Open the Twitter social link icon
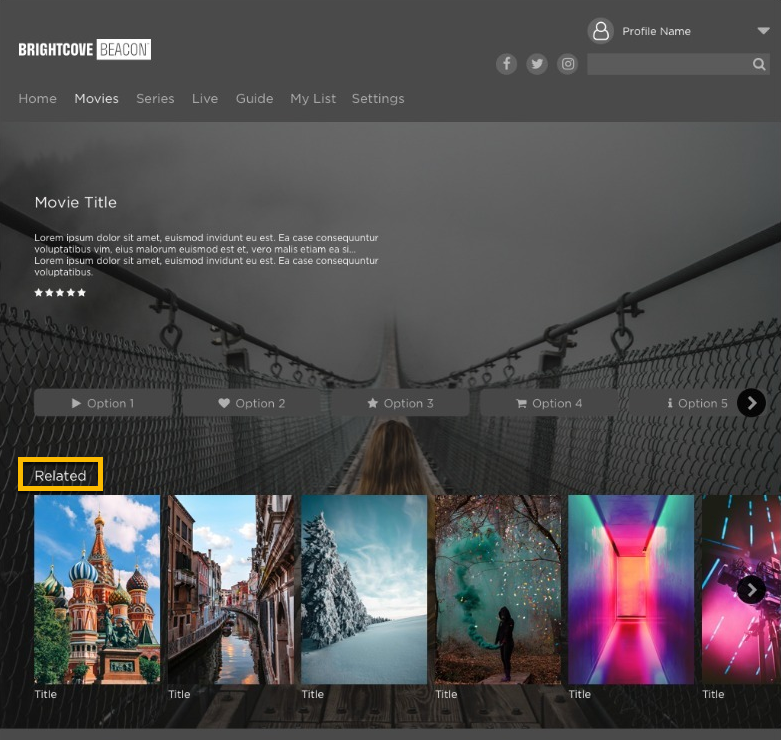Viewport: 781px width, 740px height. point(538,64)
